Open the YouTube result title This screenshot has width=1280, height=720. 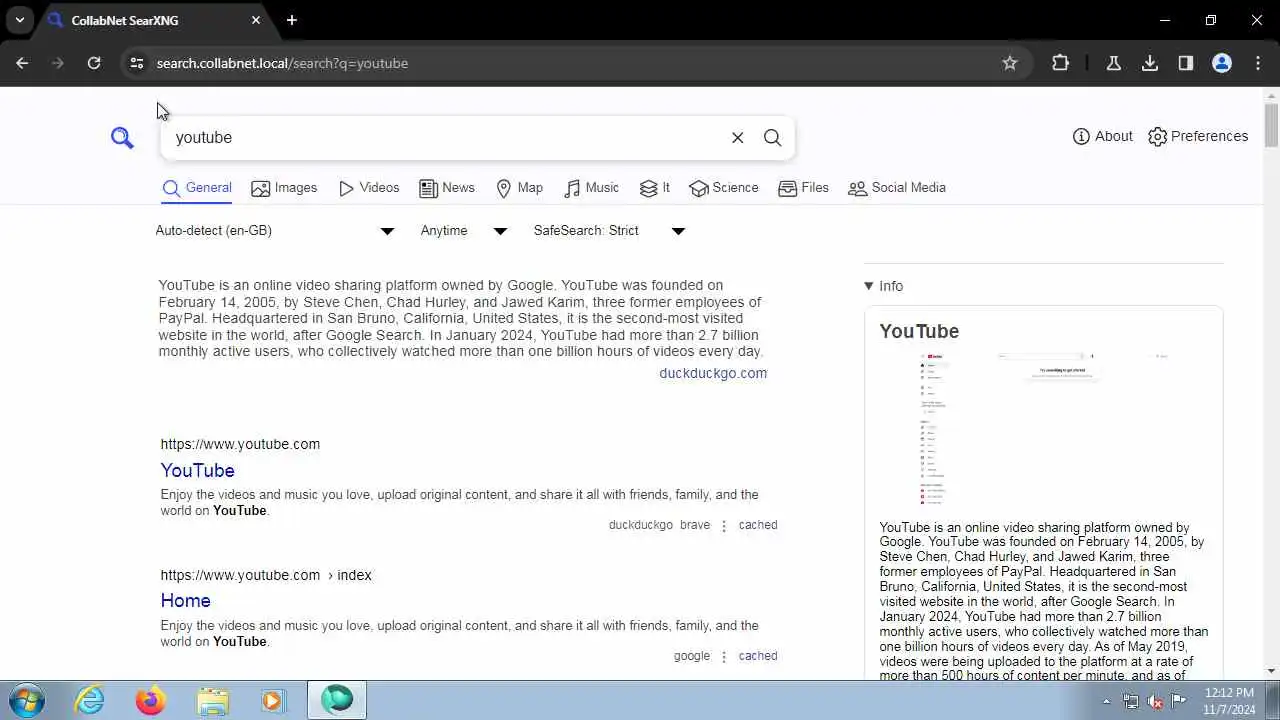coord(198,470)
